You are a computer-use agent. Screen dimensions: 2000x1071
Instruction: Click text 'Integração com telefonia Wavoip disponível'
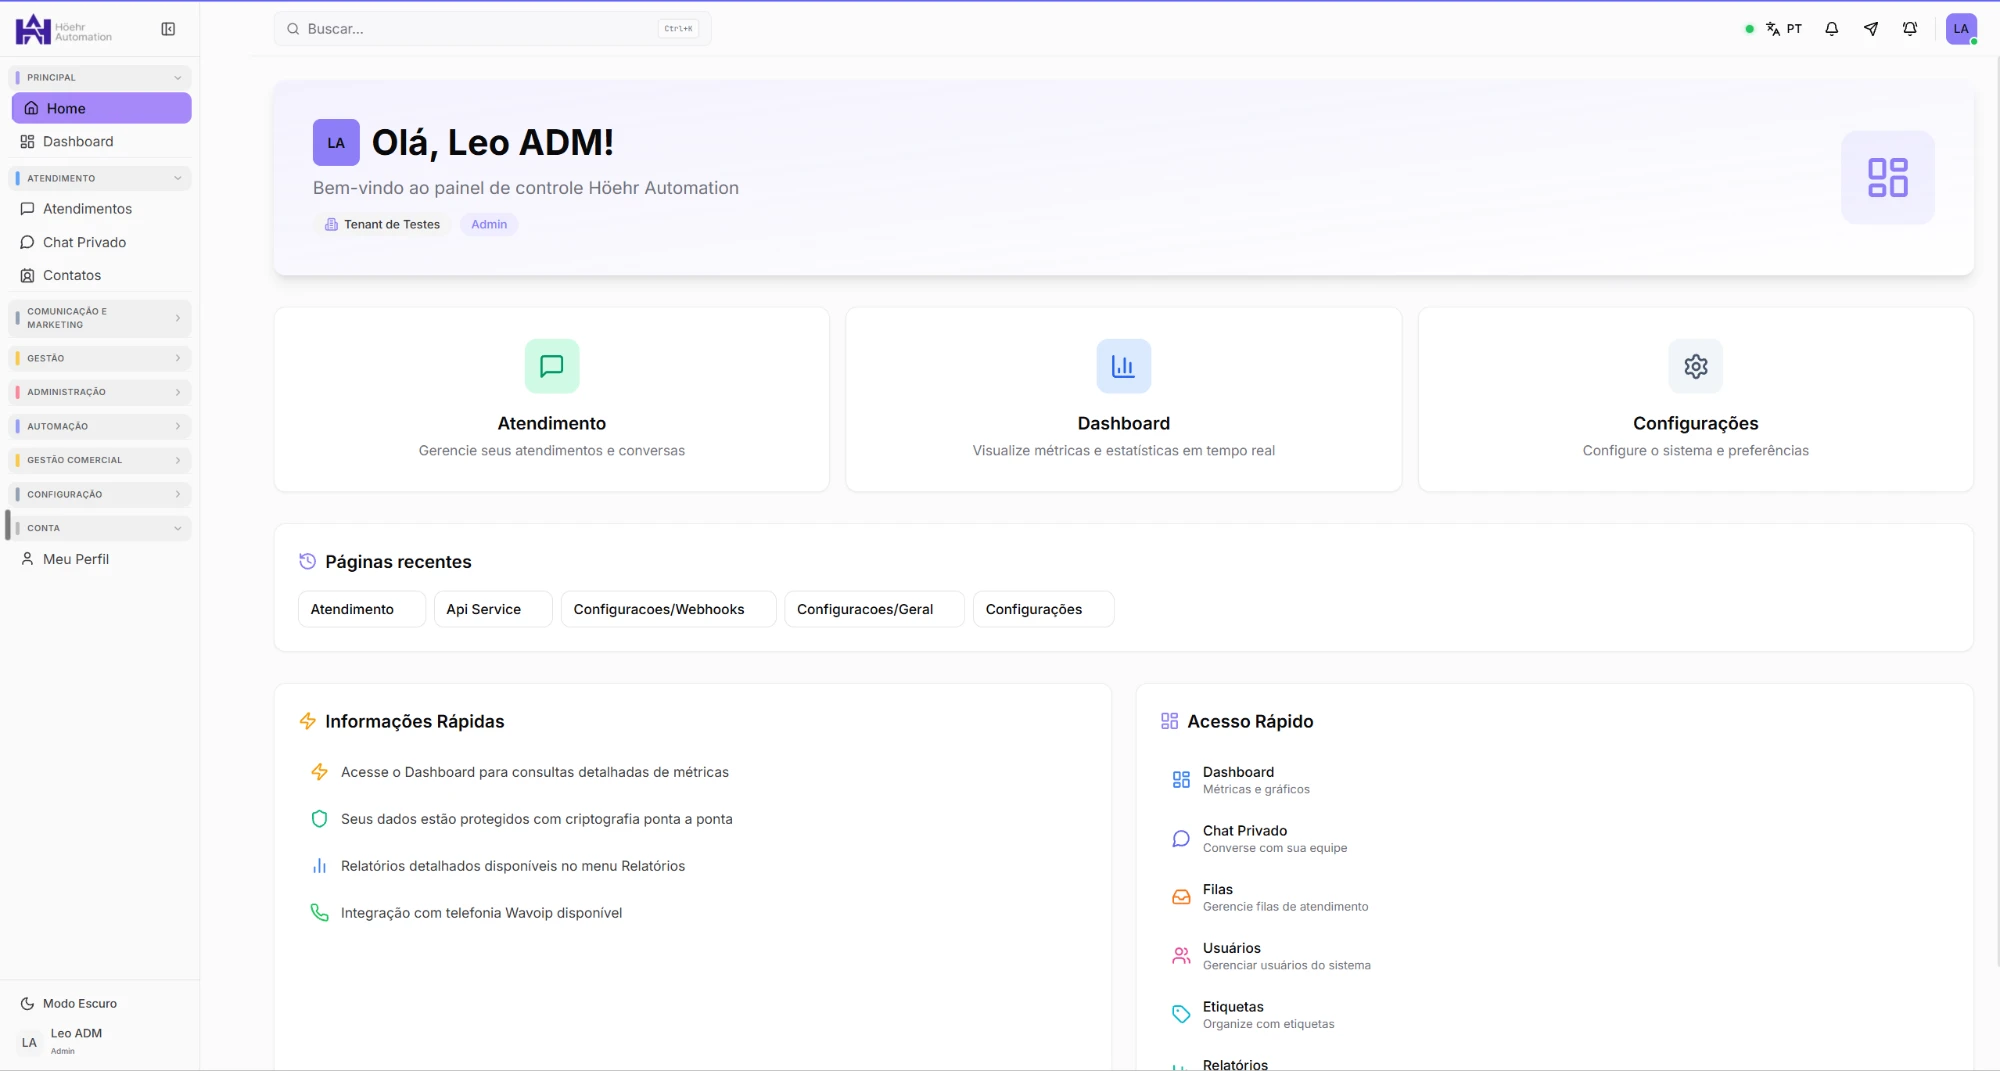481,913
